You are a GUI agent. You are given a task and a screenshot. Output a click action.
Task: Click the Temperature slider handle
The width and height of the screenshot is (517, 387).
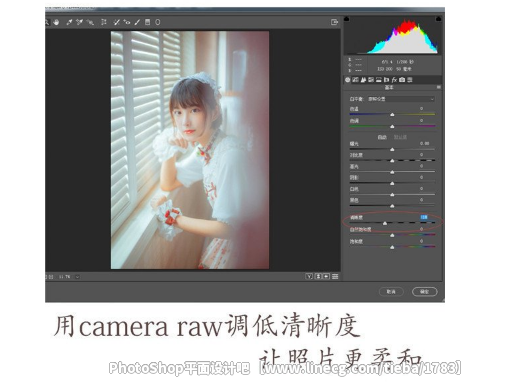[x=392, y=115]
